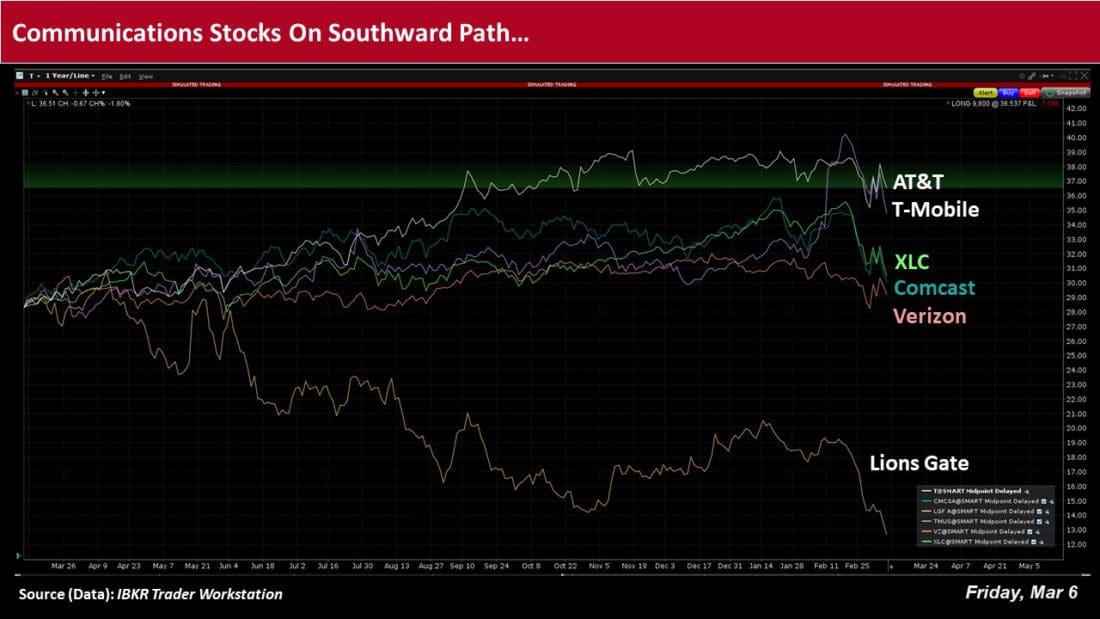Click the Mar 26 date on time axis
Screen dimensions: 1100x619
click(x=63, y=566)
